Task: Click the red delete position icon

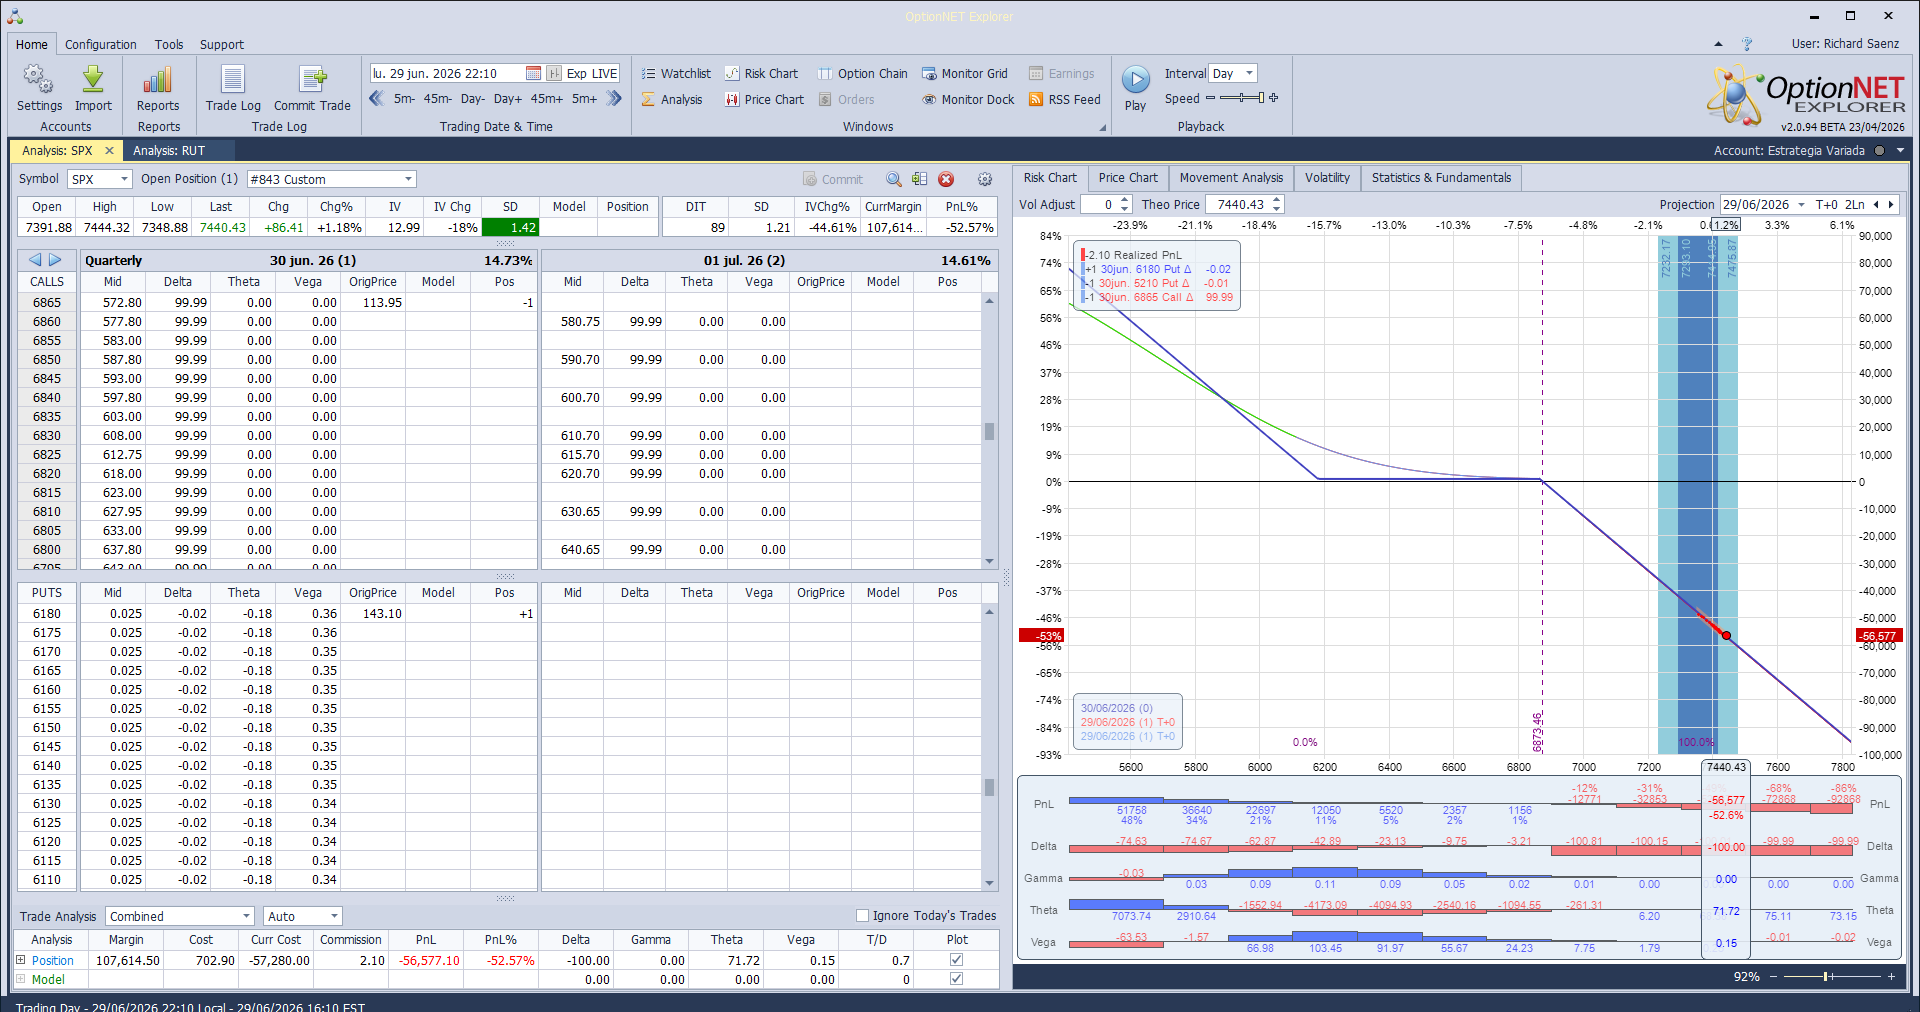Action: (946, 179)
